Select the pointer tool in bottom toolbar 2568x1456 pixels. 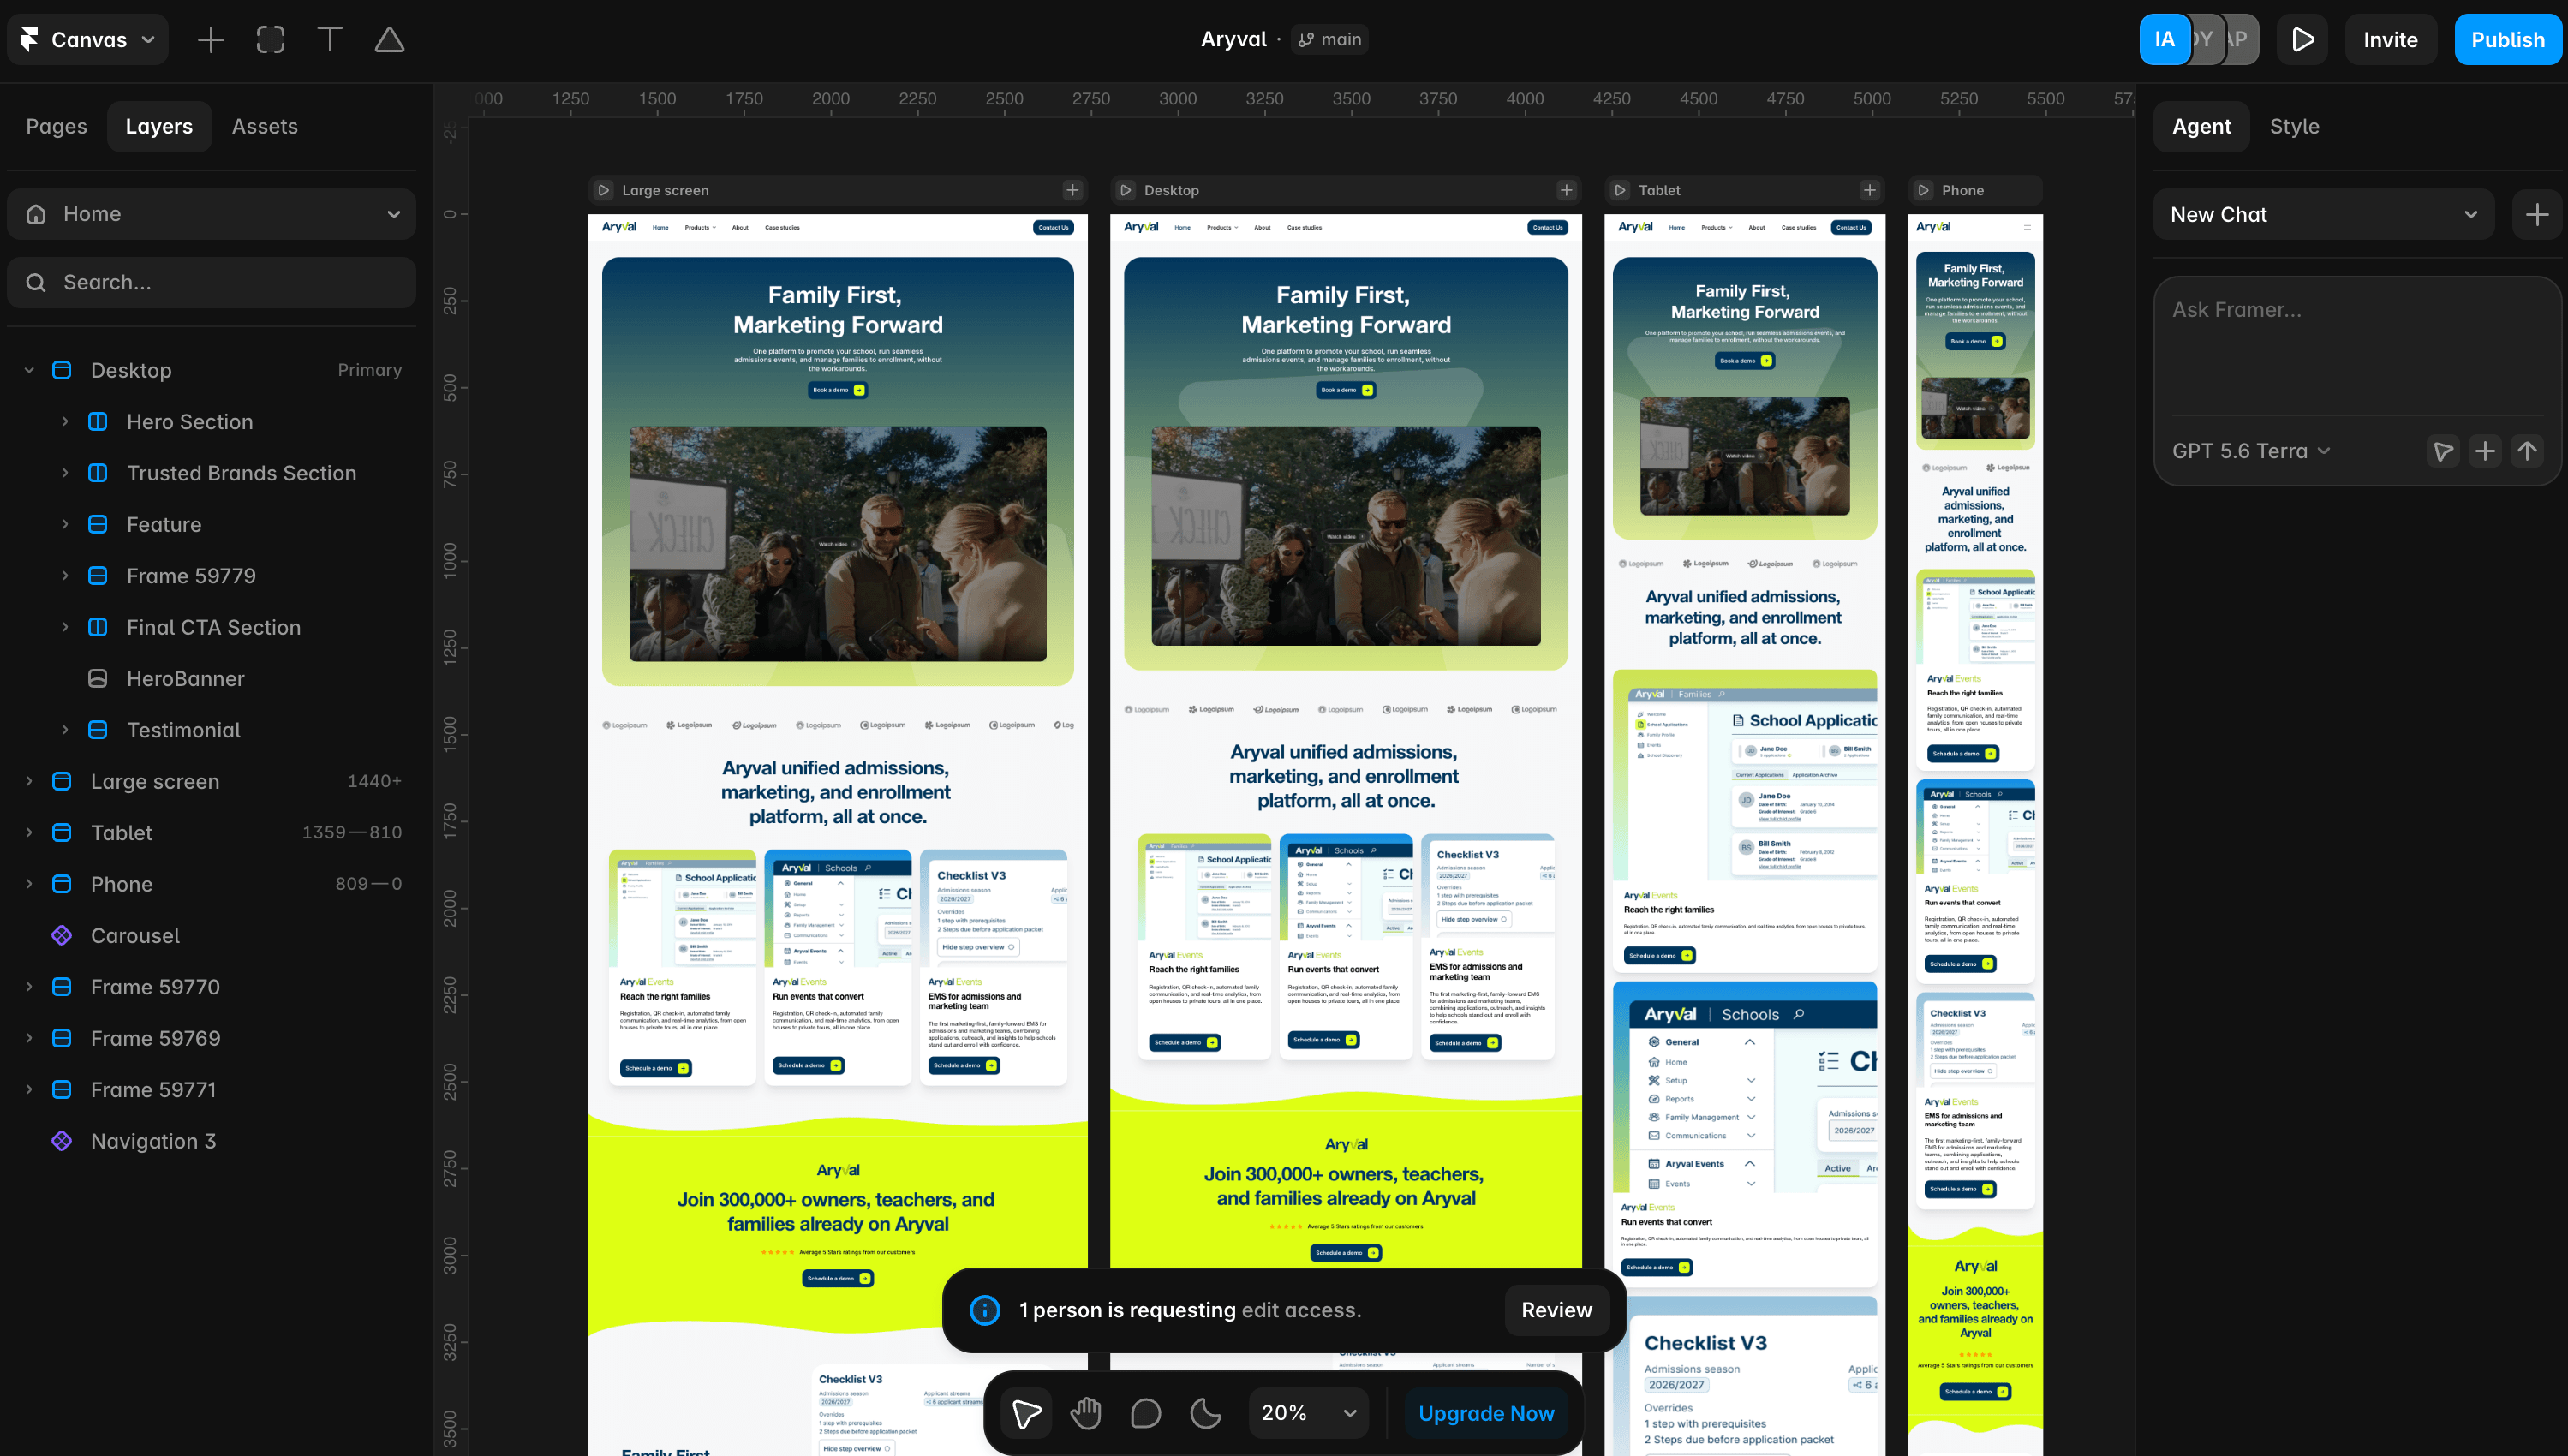[1027, 1413]
